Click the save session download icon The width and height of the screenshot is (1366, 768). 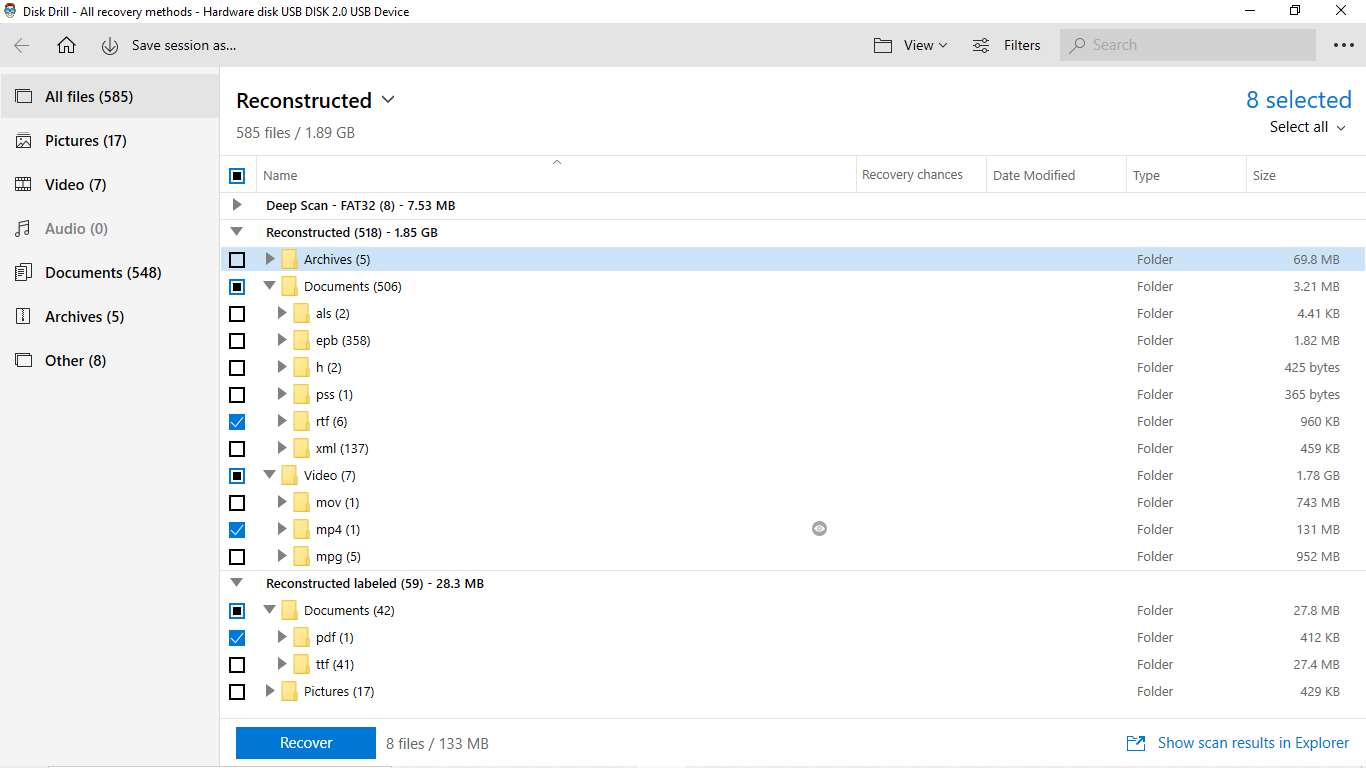tap(110, 46)
